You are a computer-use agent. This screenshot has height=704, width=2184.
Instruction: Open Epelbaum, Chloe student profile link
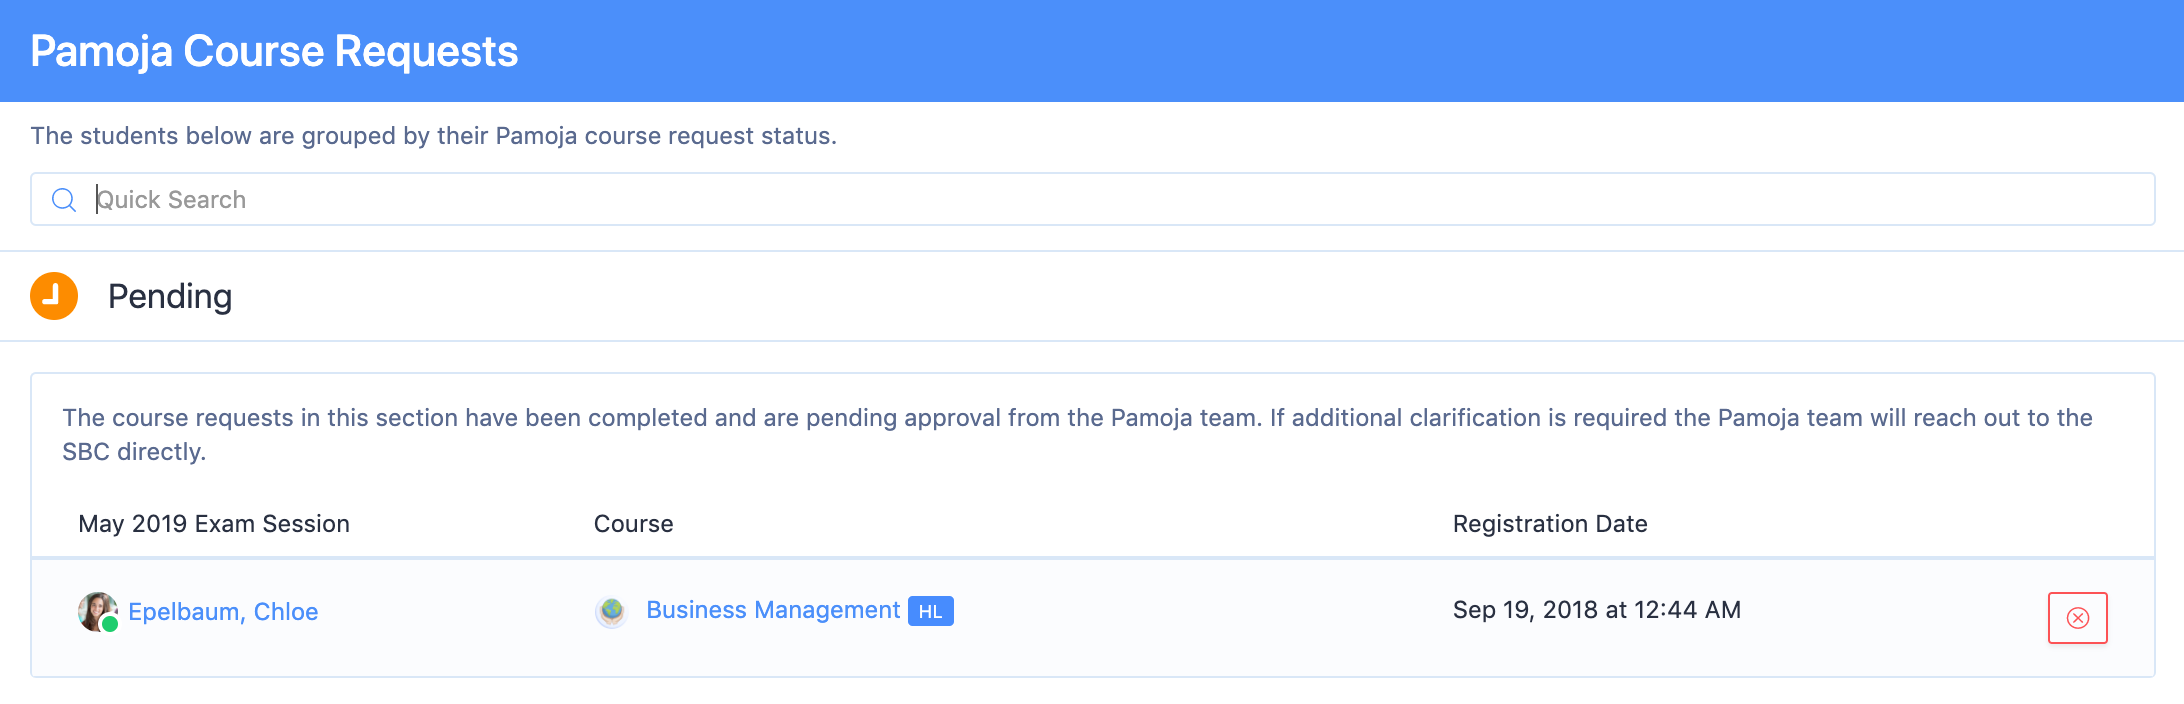(223, 612)
